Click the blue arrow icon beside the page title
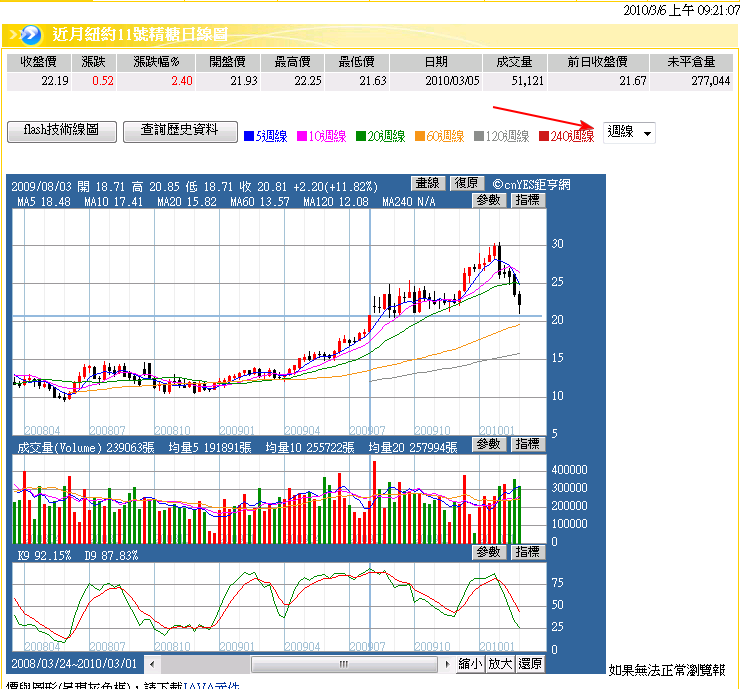Viewport: 740px width, 689px height. point(30,34)
